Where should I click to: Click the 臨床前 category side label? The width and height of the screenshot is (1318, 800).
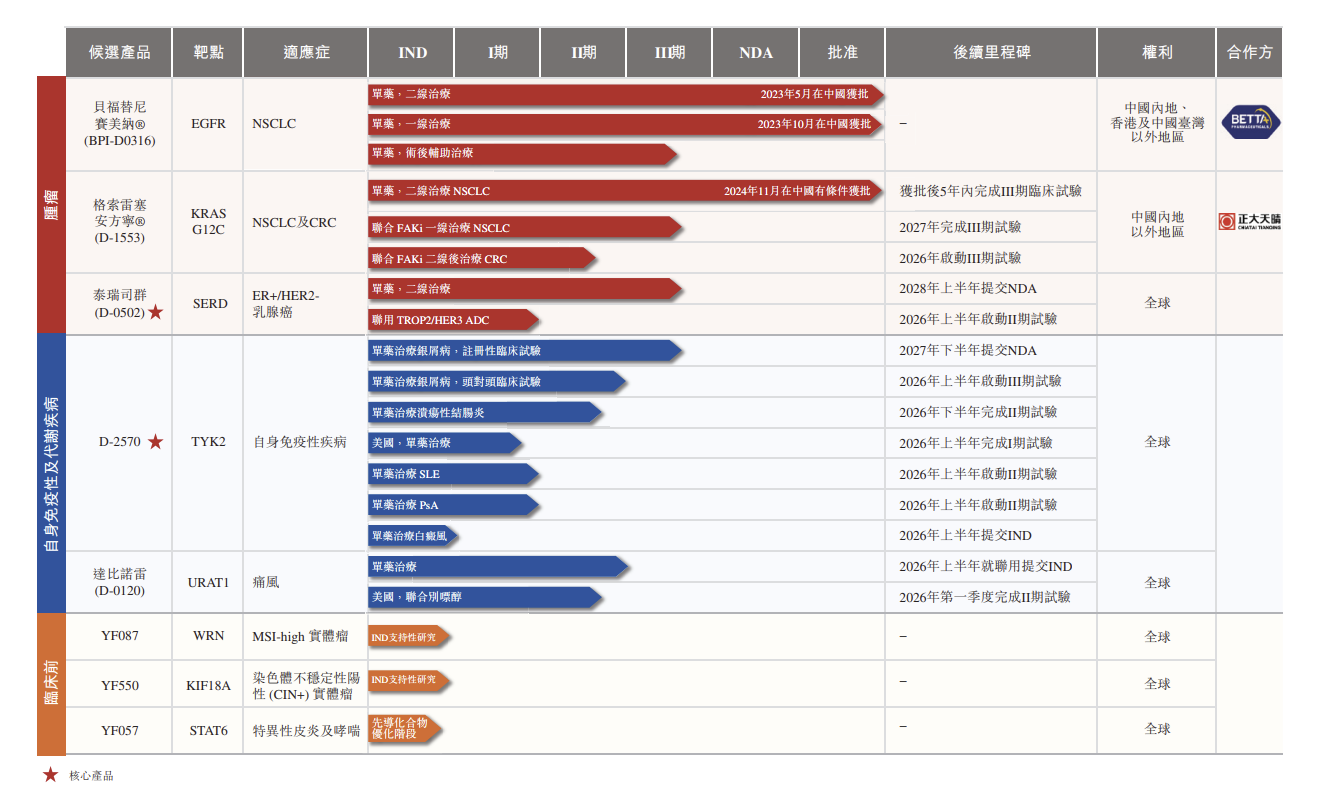pos(51,685)
